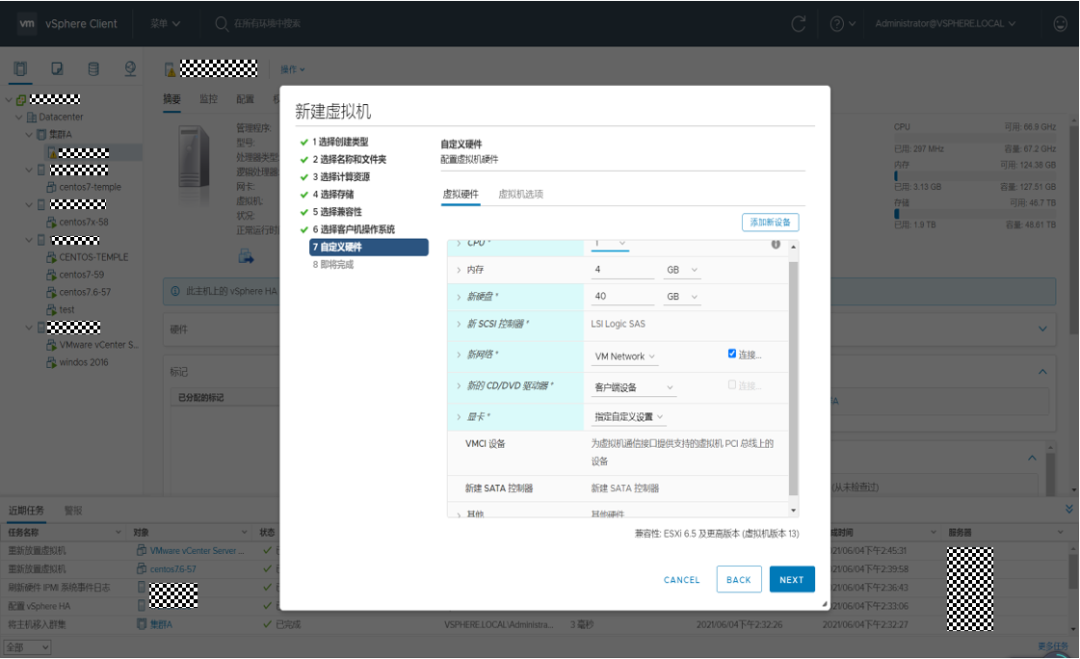Switch to the 警报 alarms tab
This screenshot has width=1080, height=659.
pyautogui.click(x=73, y=511)
